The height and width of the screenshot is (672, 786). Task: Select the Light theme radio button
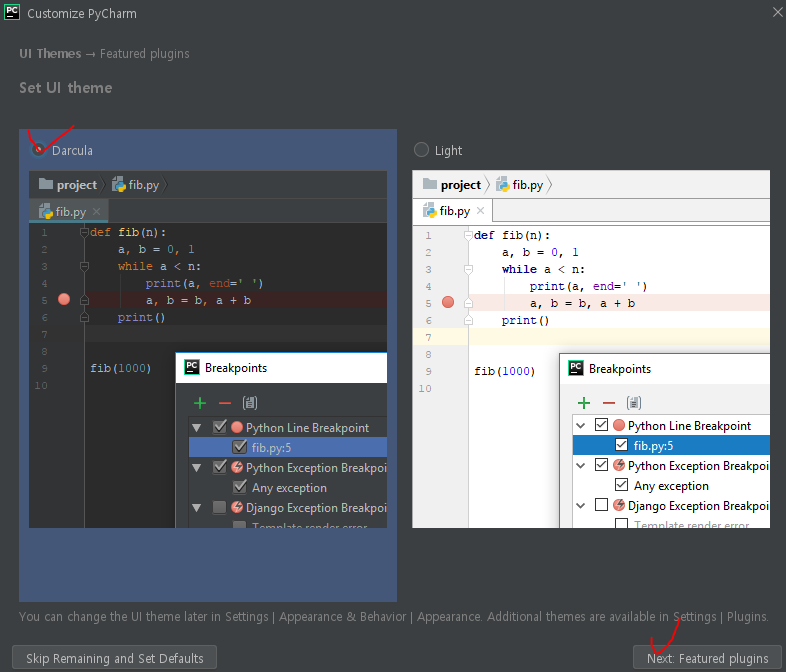tap(421, 150)
